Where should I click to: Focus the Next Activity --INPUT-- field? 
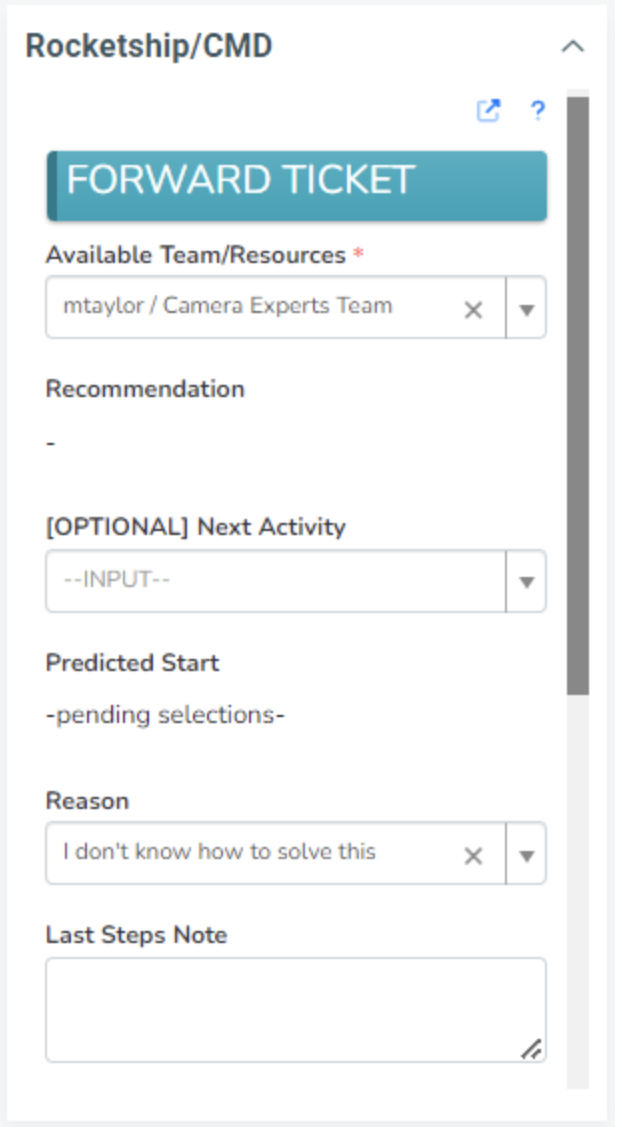270,581
